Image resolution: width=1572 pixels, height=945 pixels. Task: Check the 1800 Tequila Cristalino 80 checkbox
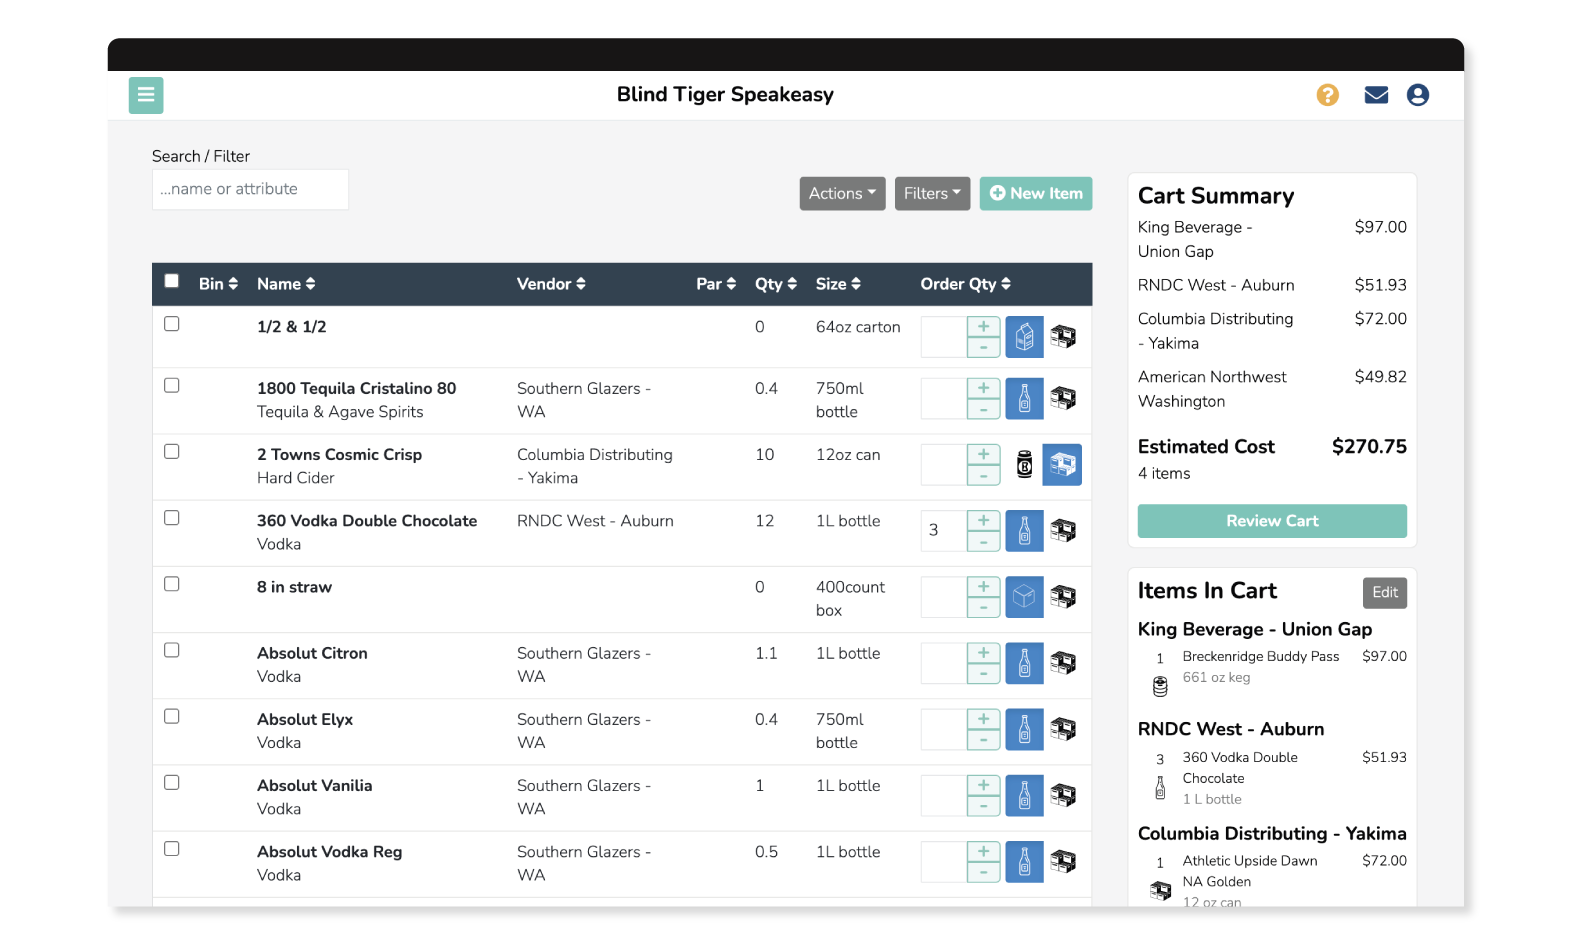click(x=172, y=386)
